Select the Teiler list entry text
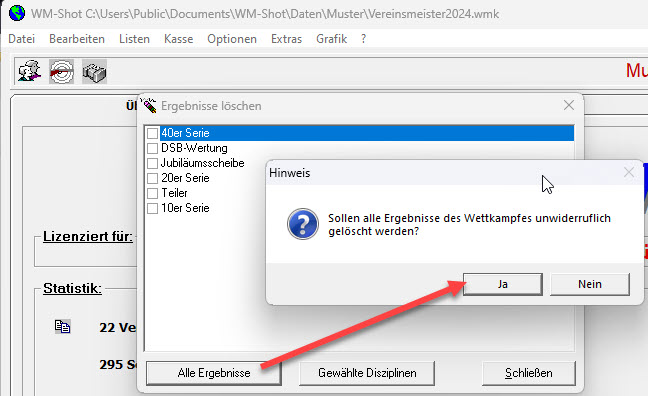Image resolution: width=648 pixels, height=396 pixels. click(x=174, y=193)
